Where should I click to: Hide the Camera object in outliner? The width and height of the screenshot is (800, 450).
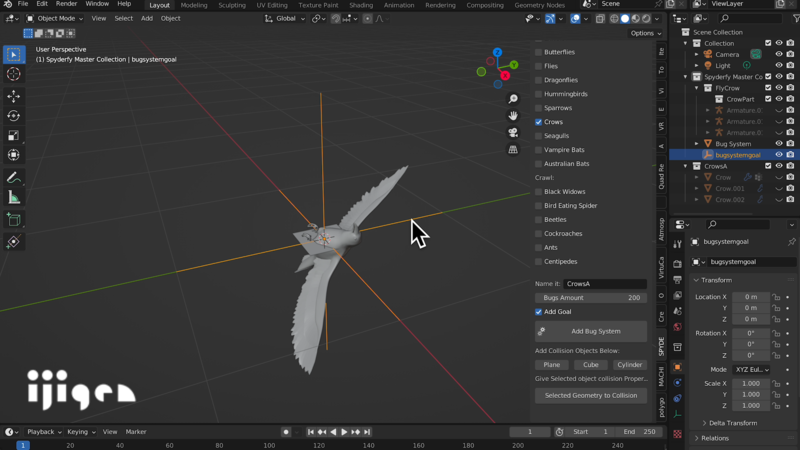click(x=779, y=54)
